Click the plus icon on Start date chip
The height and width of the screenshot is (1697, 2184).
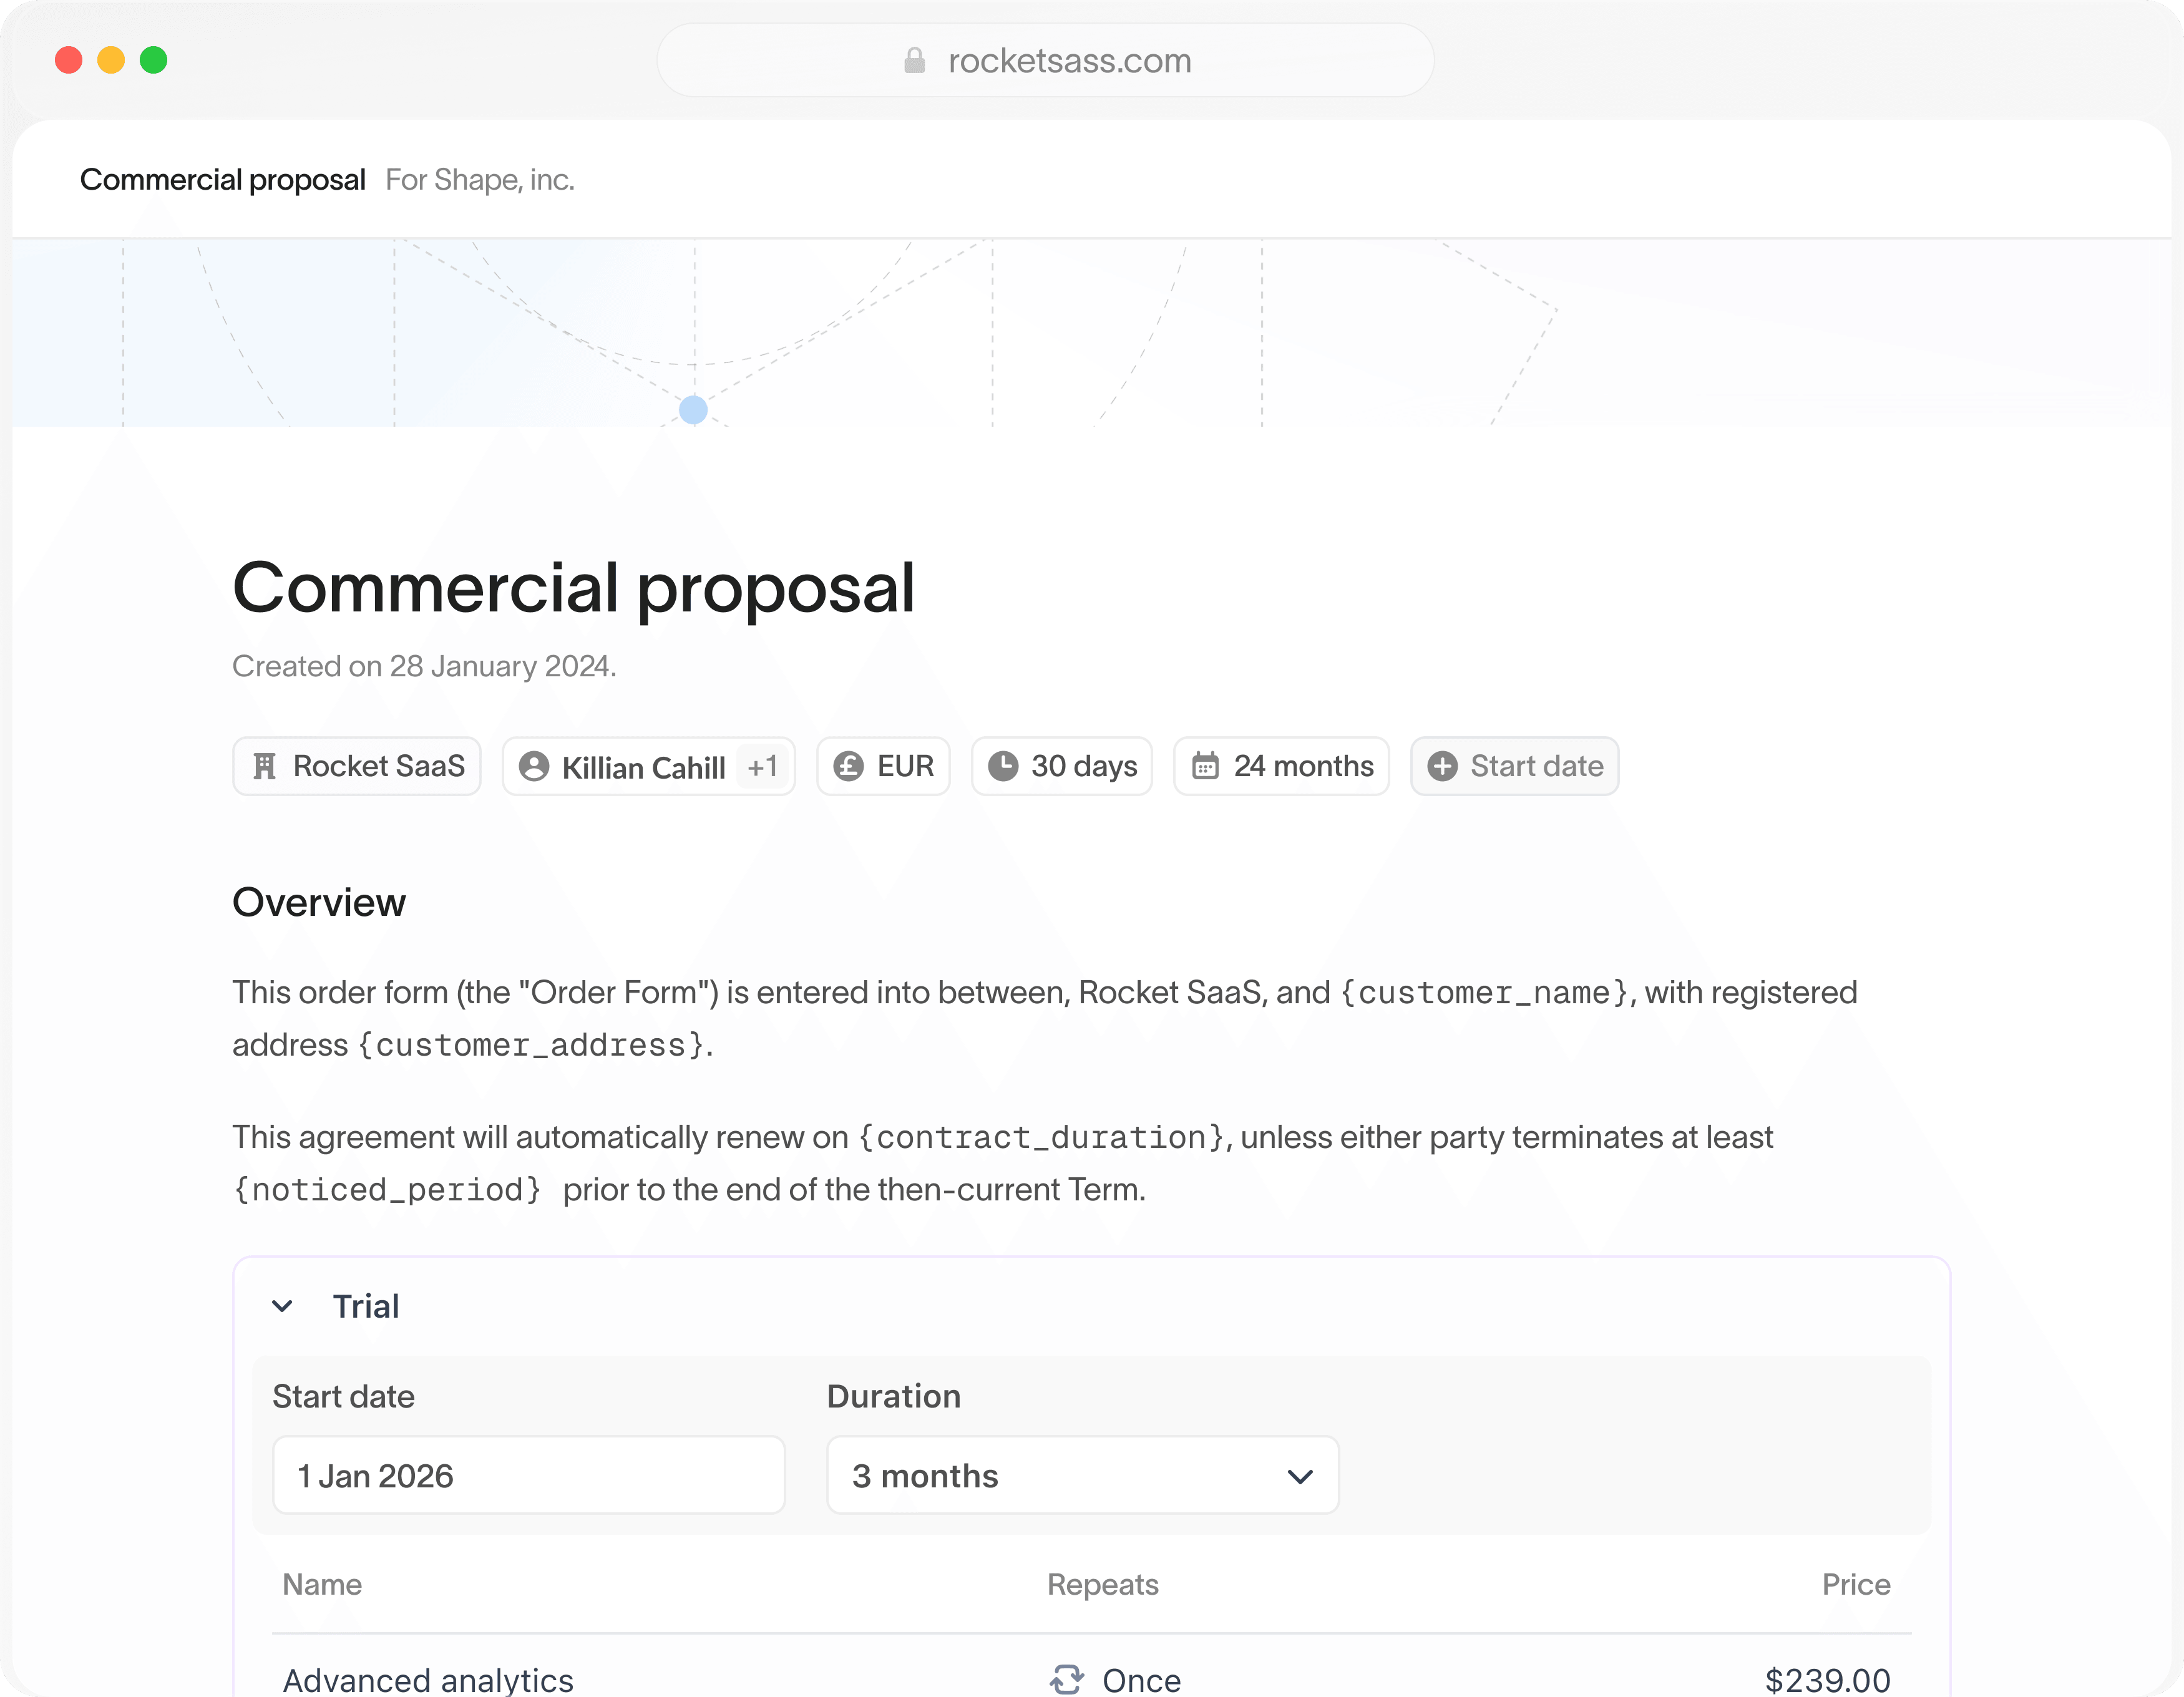[1442, 766]
